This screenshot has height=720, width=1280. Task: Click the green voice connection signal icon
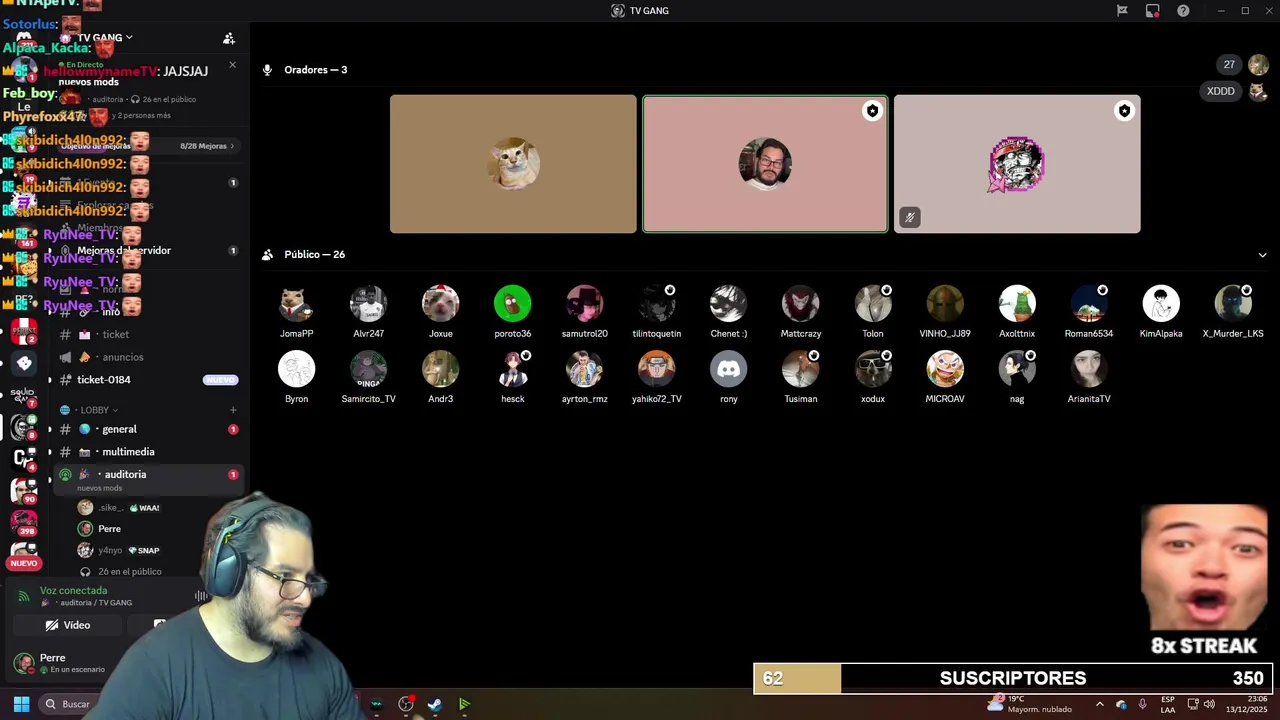(x=24, y=596)
